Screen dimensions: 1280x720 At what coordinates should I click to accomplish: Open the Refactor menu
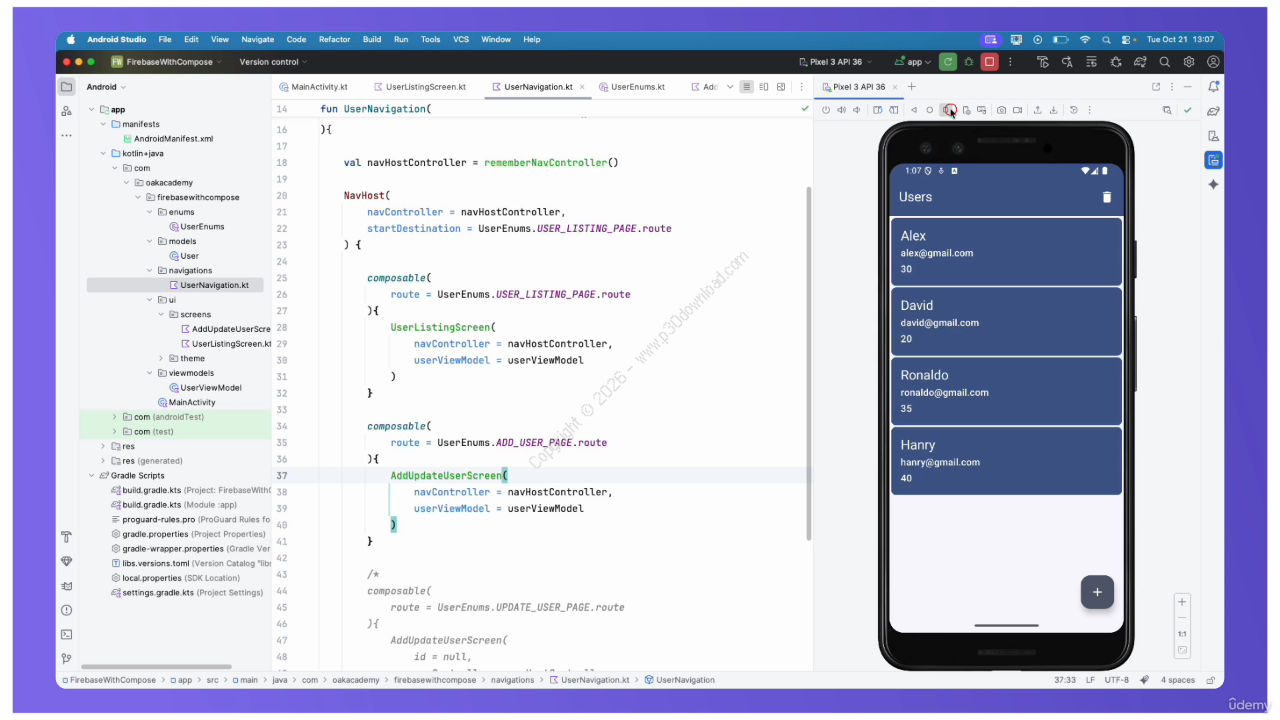point(334,39)
